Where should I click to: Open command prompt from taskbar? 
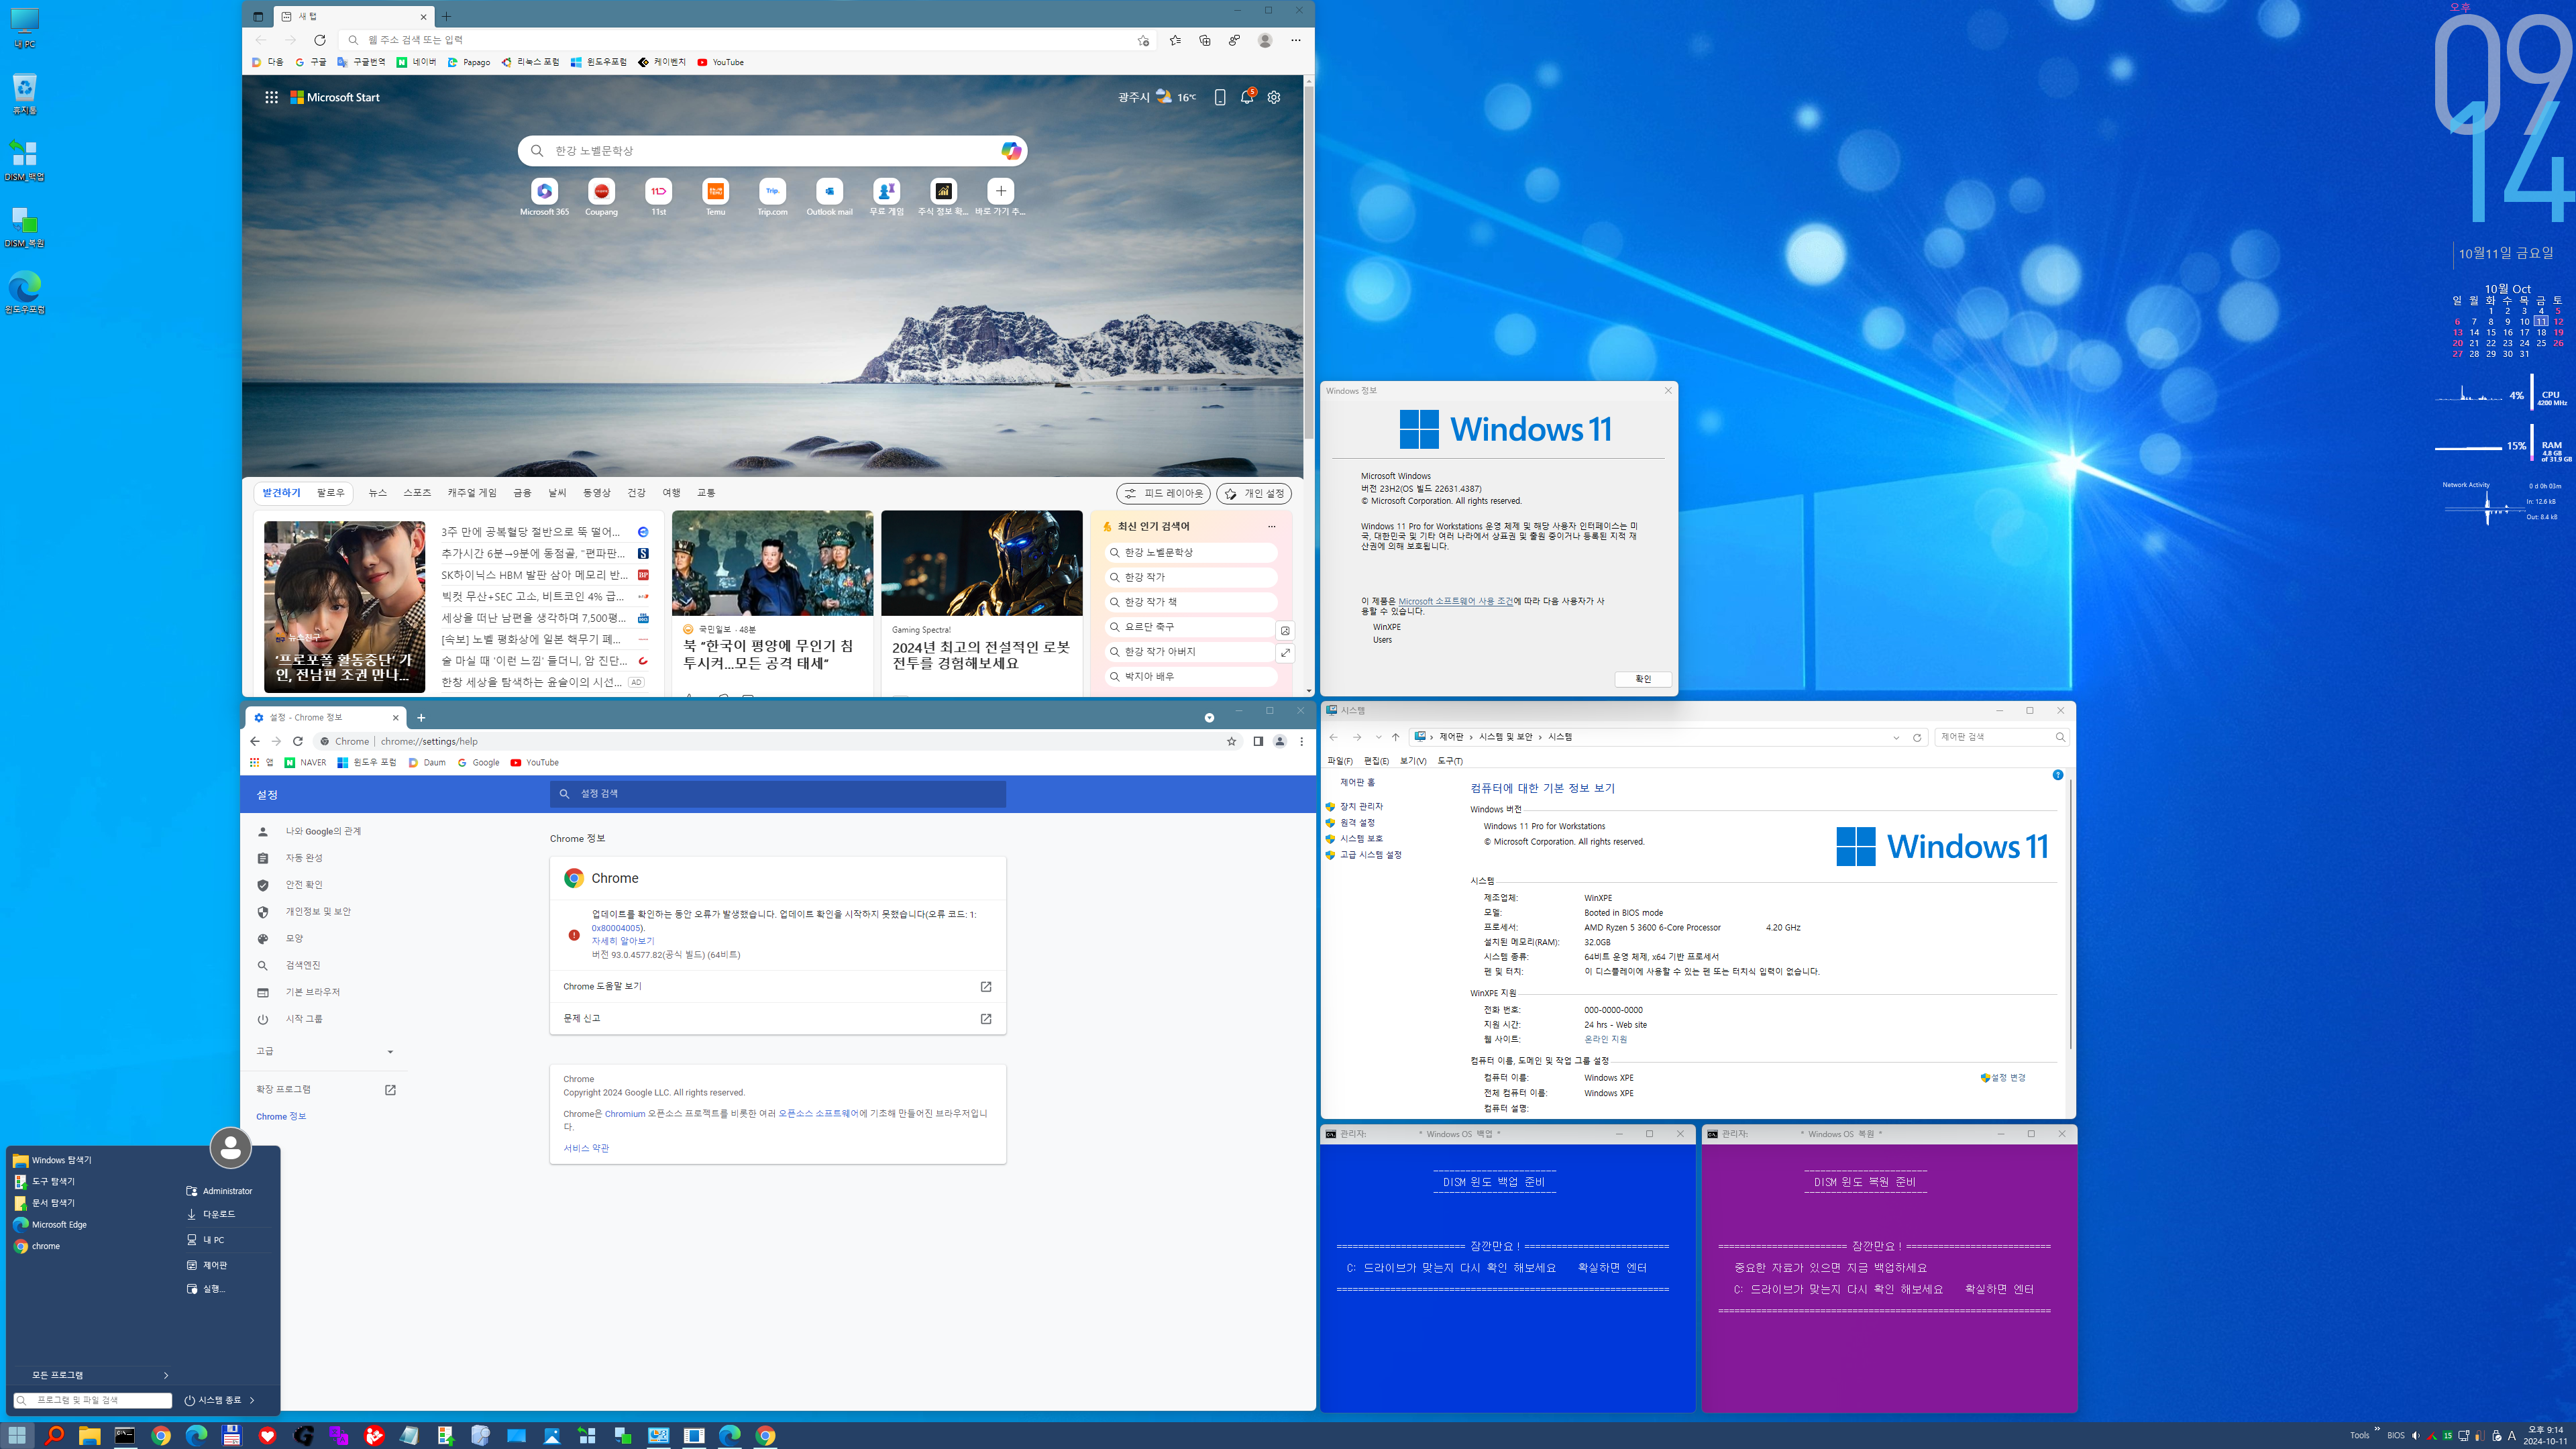[x=125, y=1435]
